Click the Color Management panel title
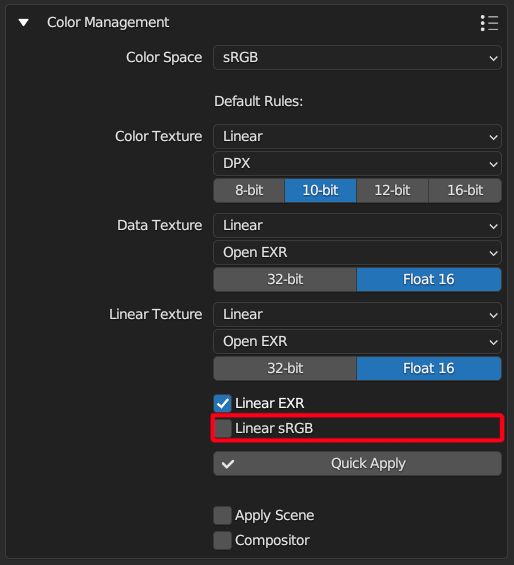 (x=108, y=23)
